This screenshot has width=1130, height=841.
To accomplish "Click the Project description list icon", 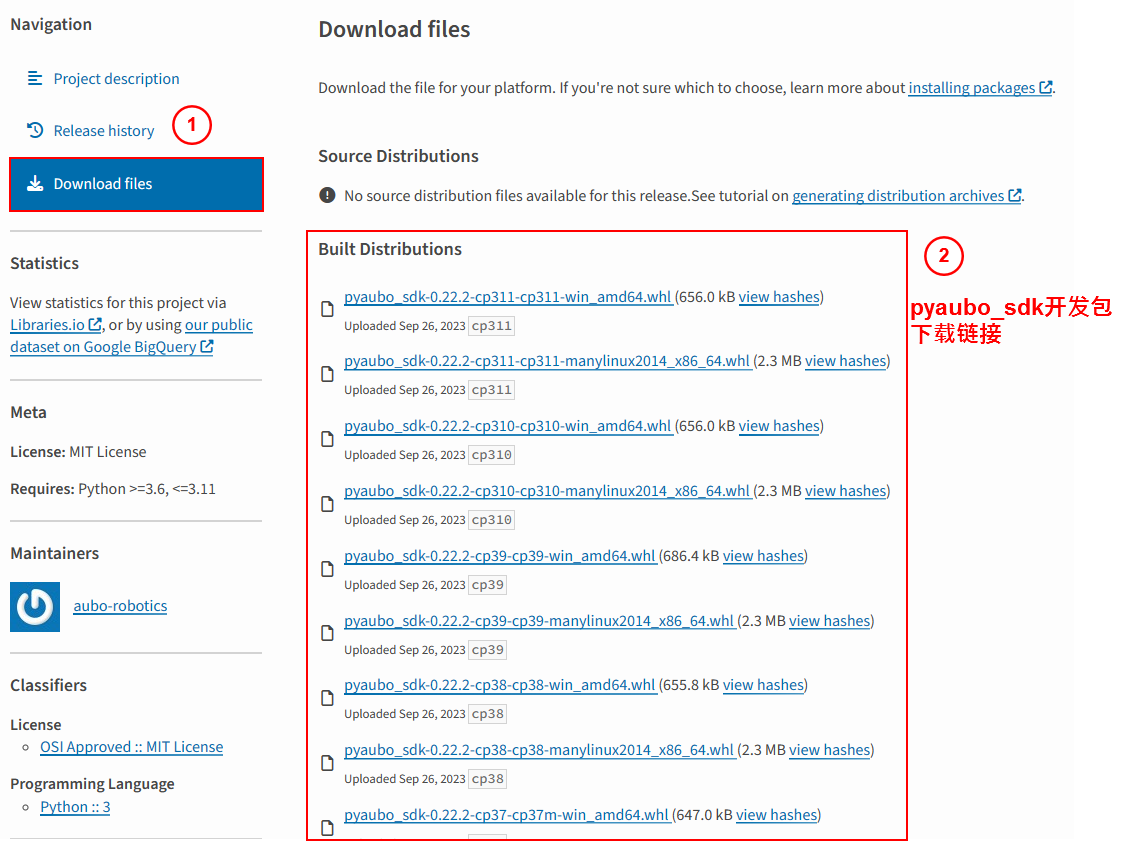I will pyautogui.click(x=35, y=78).
